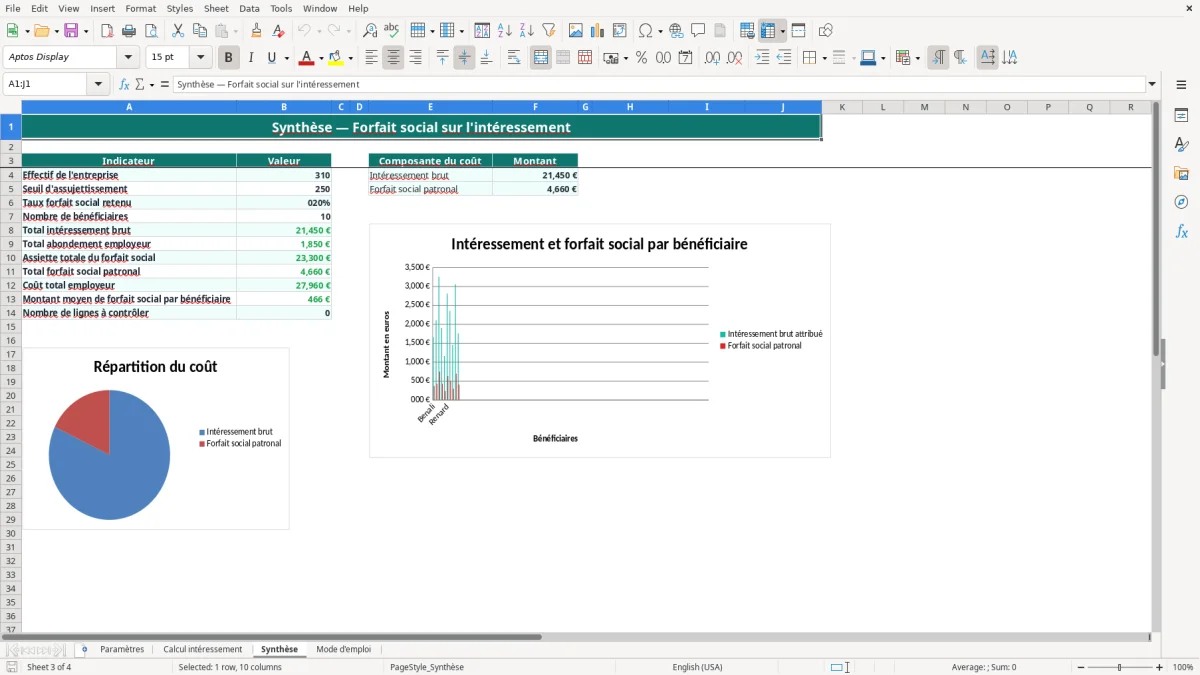Insert Special Character omega icon
Screen dimensions: 1200x675
(645, 31)
